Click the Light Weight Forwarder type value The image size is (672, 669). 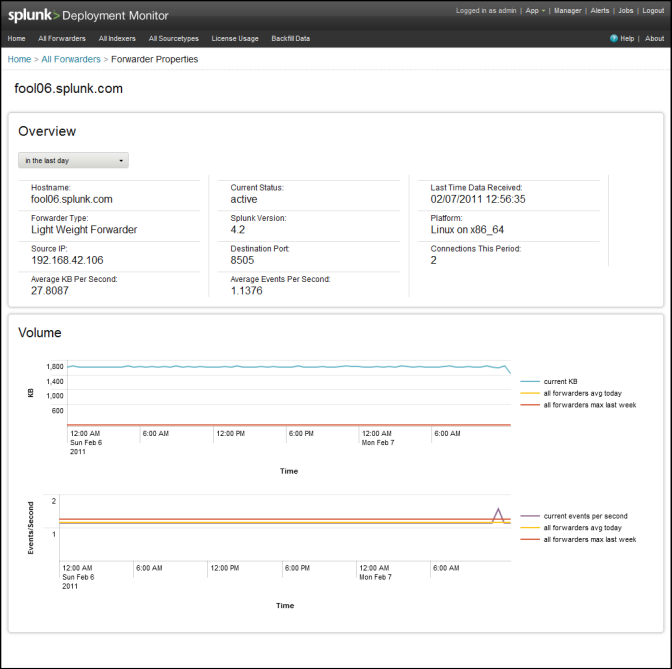pos(84,230)
